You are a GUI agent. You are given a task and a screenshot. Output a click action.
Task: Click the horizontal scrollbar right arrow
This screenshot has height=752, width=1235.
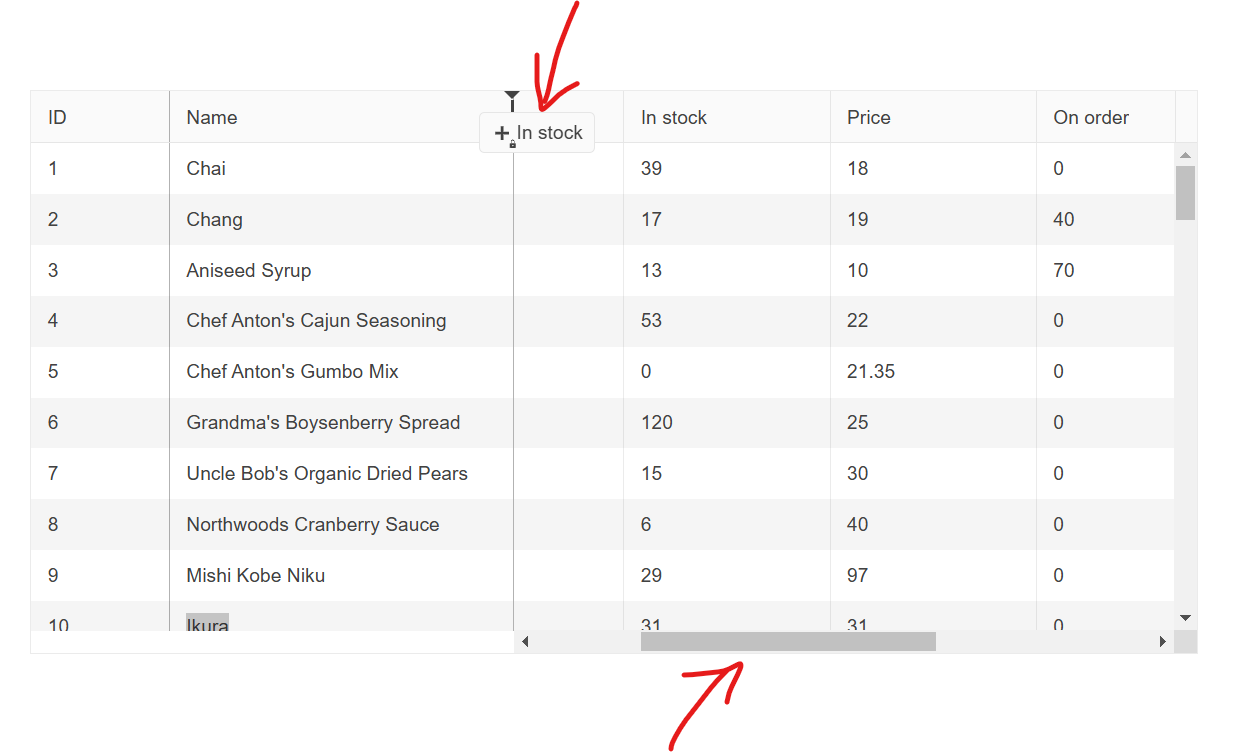[1162, 641]
